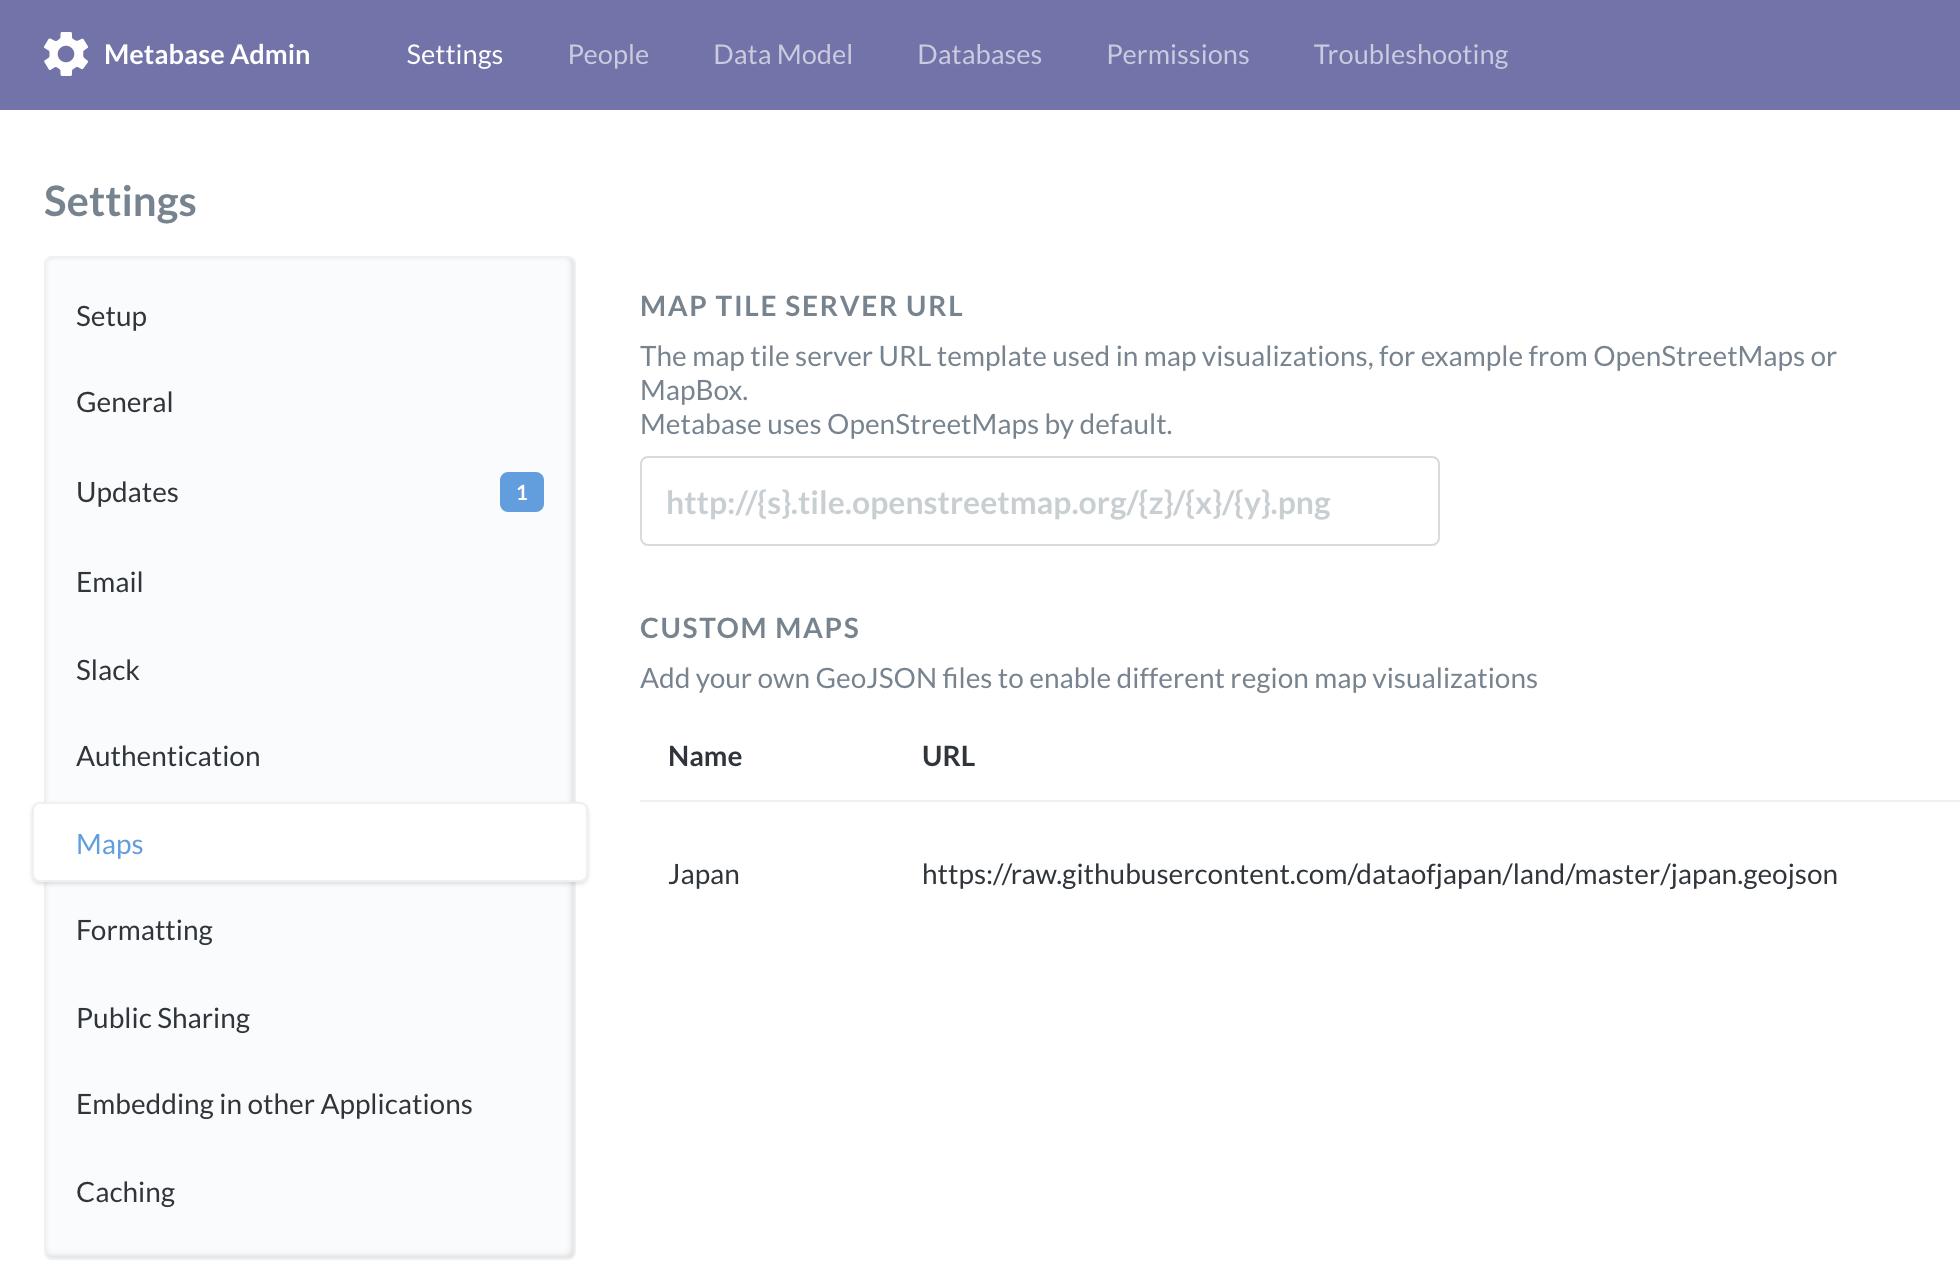The height and width of the screenshot is (1274, 1960).
Task: Open Embedding in other Applications
Action: pos(274,1104)
